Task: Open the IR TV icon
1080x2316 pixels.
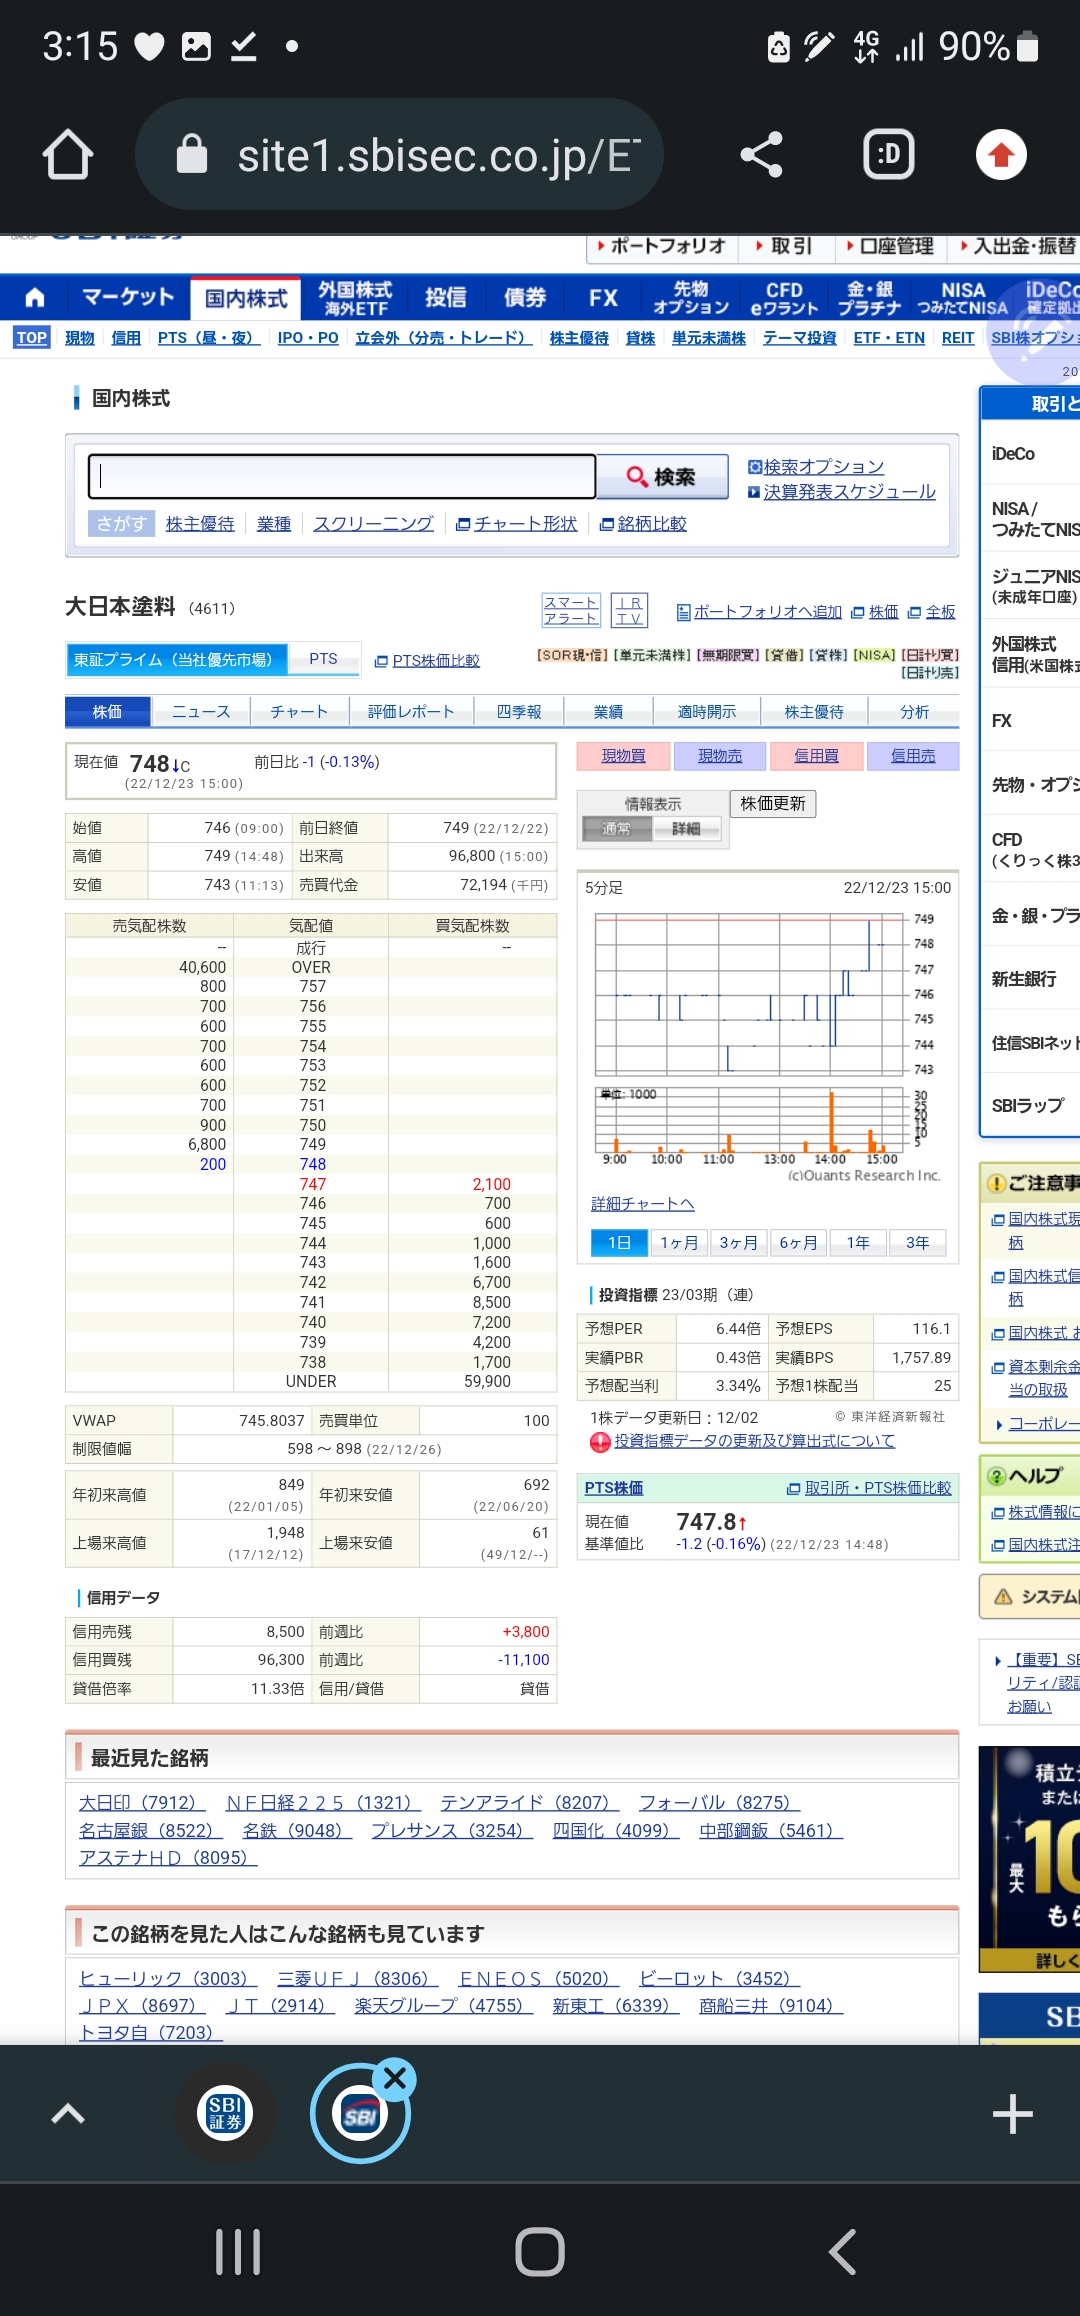Action: 629,610
